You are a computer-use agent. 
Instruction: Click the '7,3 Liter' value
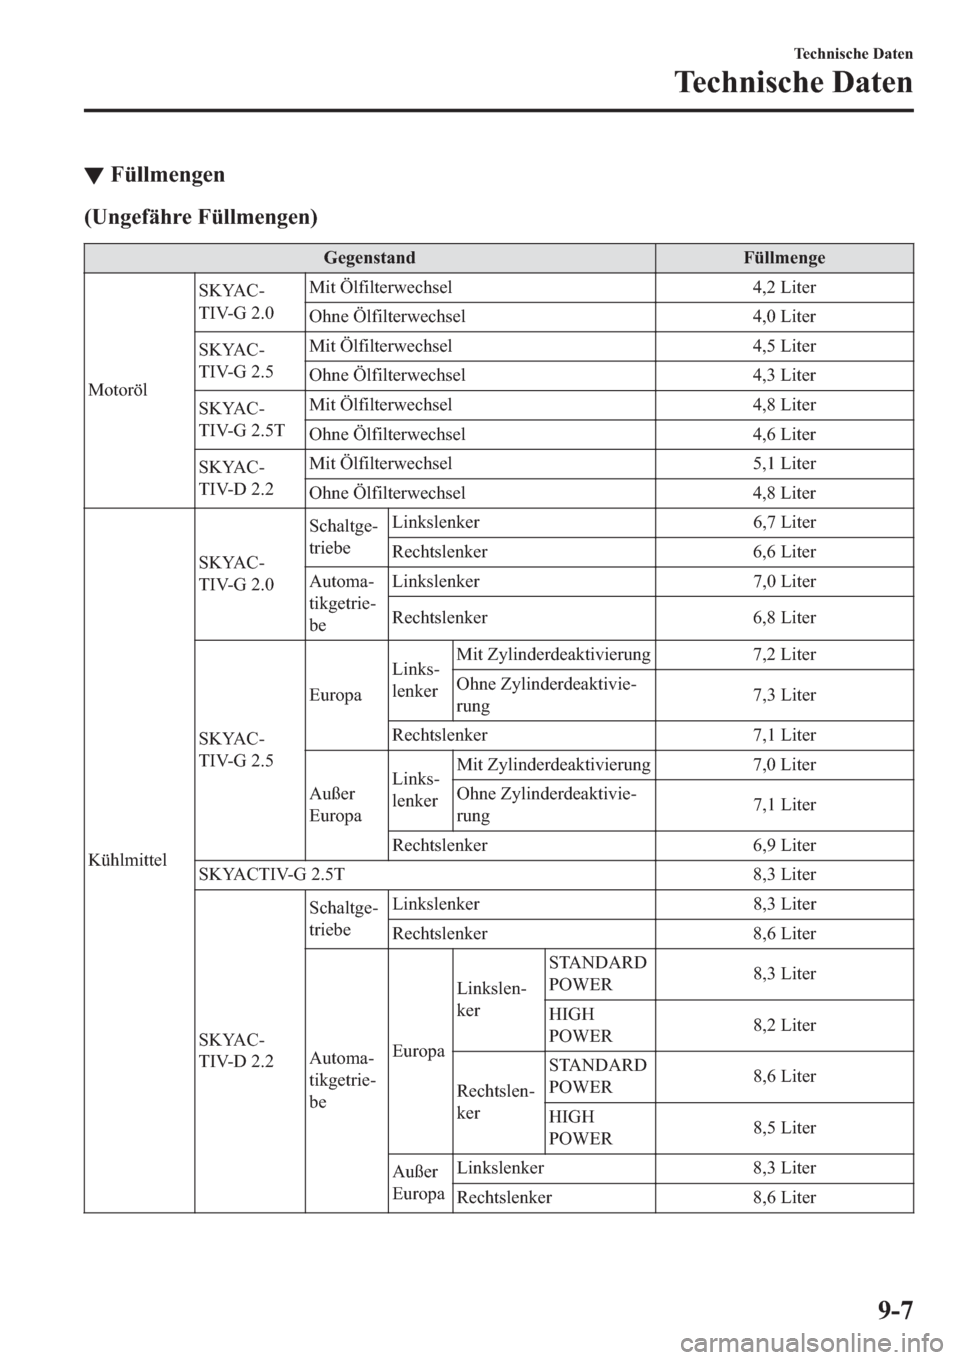tap(784, 695)
